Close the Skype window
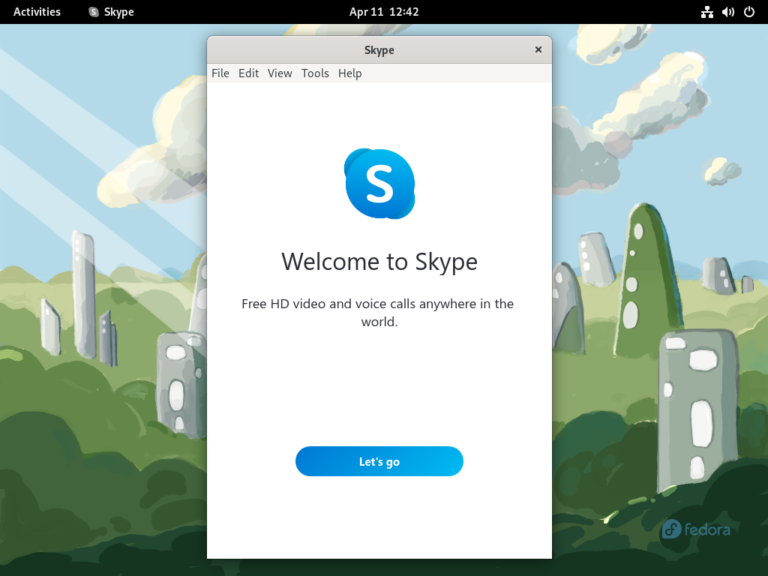768x576 pixels. click(538, 50)
